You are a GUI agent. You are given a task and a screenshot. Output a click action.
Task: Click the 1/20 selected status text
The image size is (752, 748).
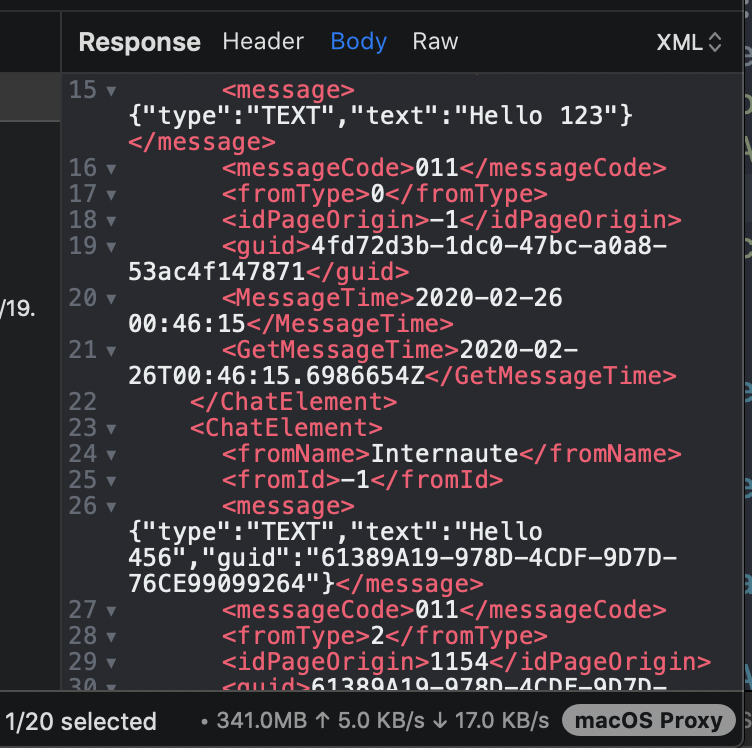(x=81, y=721)
